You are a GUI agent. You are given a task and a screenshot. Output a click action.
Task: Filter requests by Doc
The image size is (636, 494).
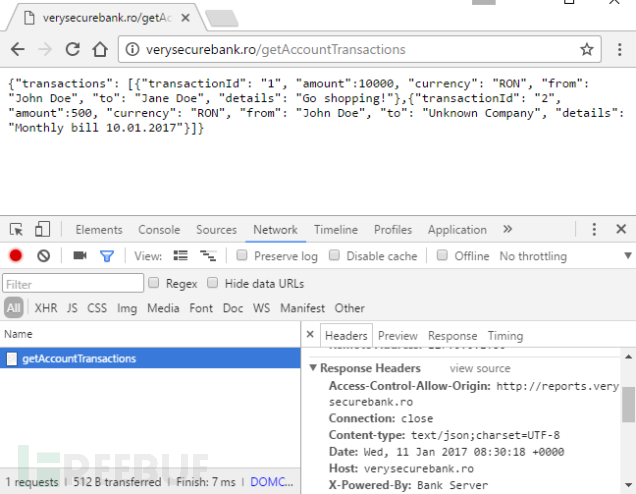click(x=233, y=308)
